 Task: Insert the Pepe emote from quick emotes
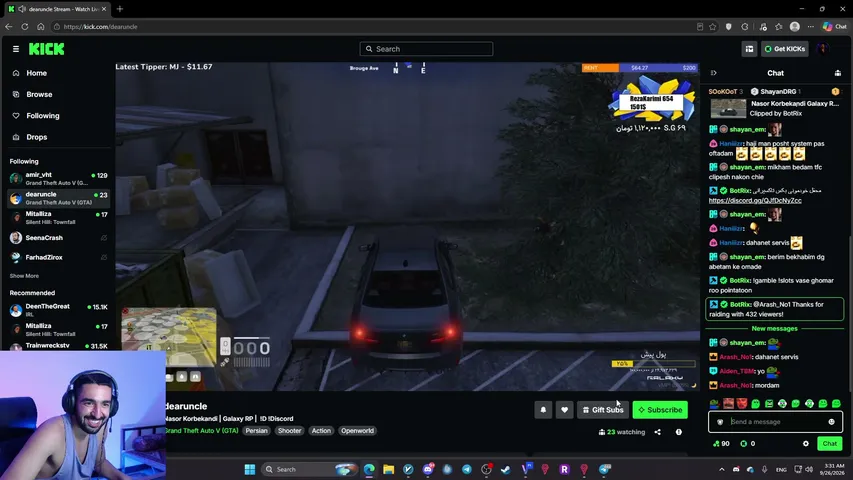714,404
